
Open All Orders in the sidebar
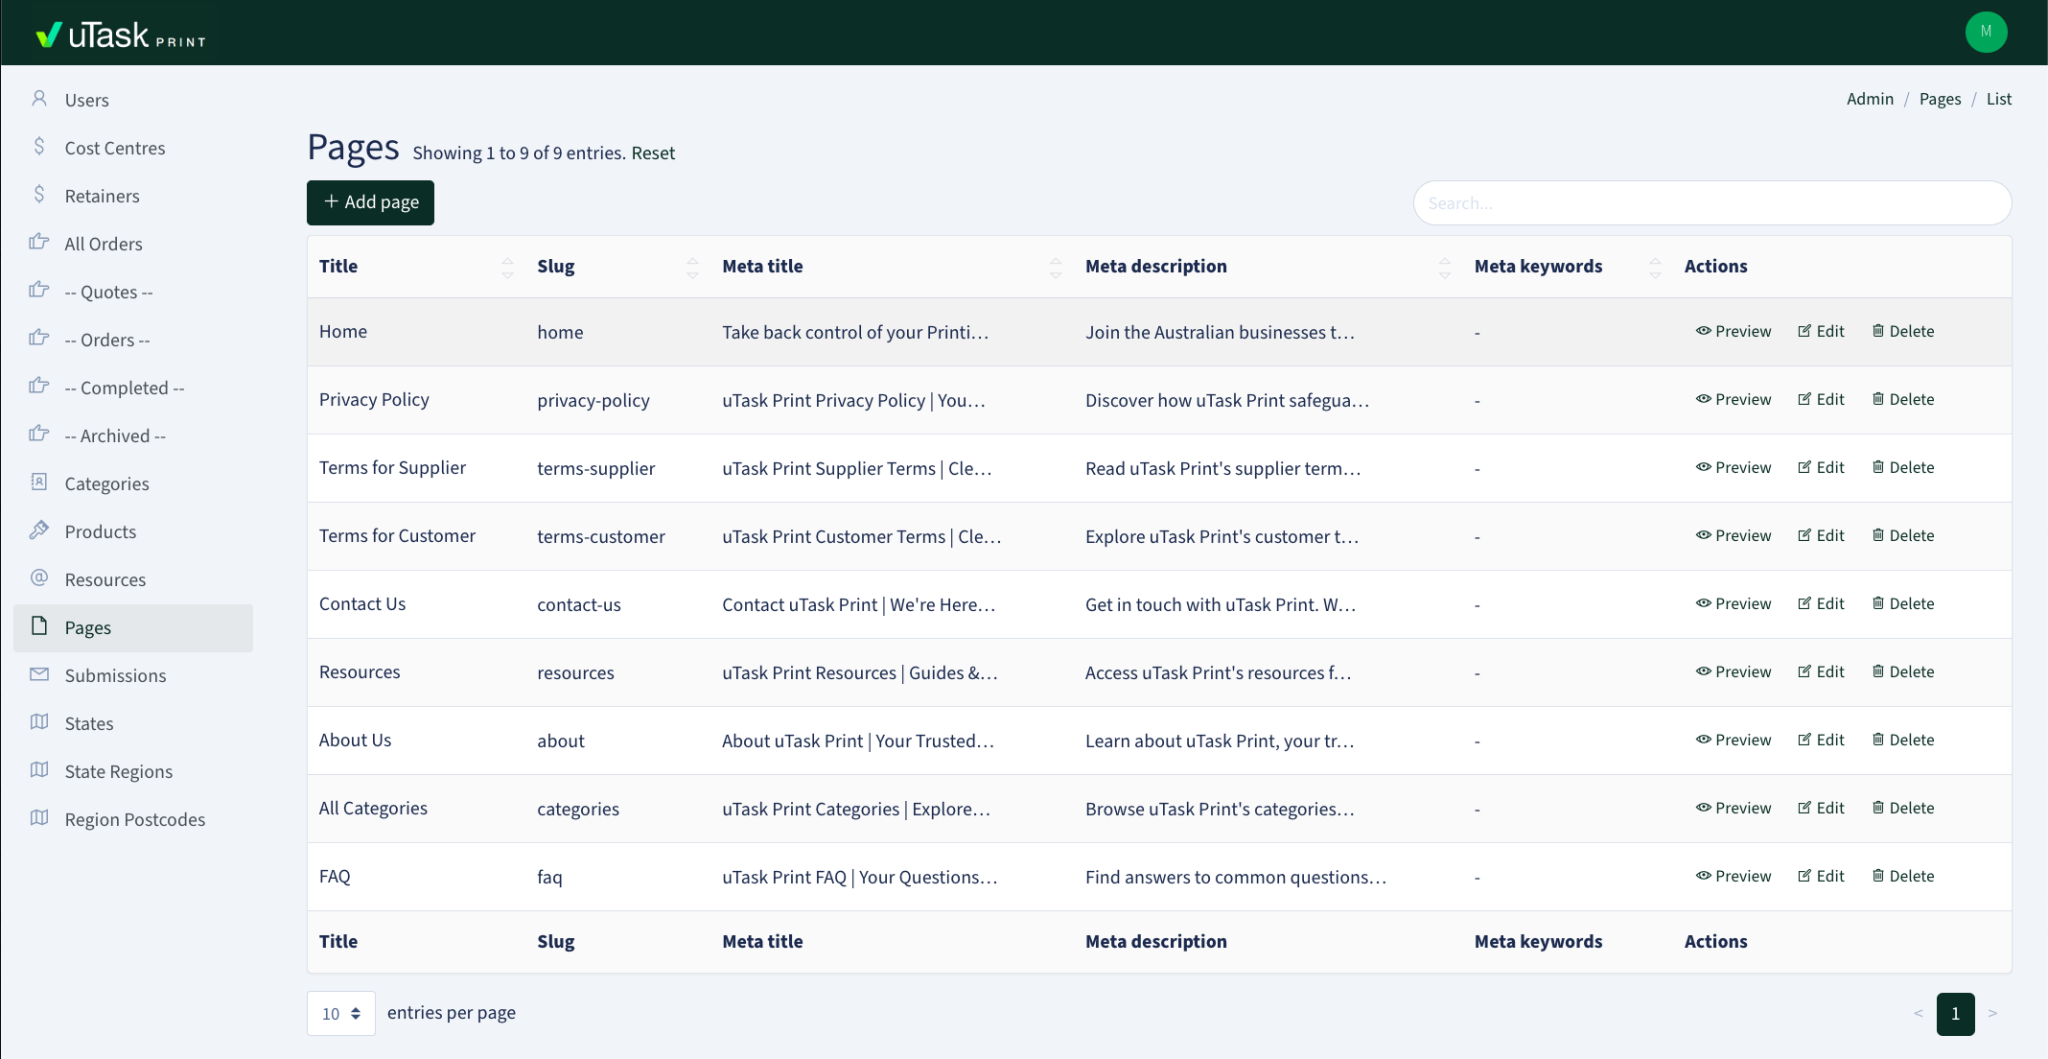pos(103,244)
